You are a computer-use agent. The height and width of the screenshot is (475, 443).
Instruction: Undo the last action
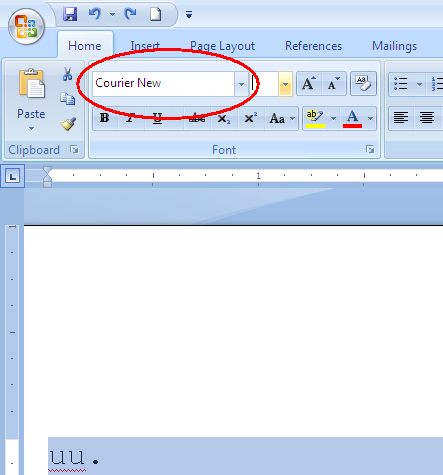(x=95, y=14)
